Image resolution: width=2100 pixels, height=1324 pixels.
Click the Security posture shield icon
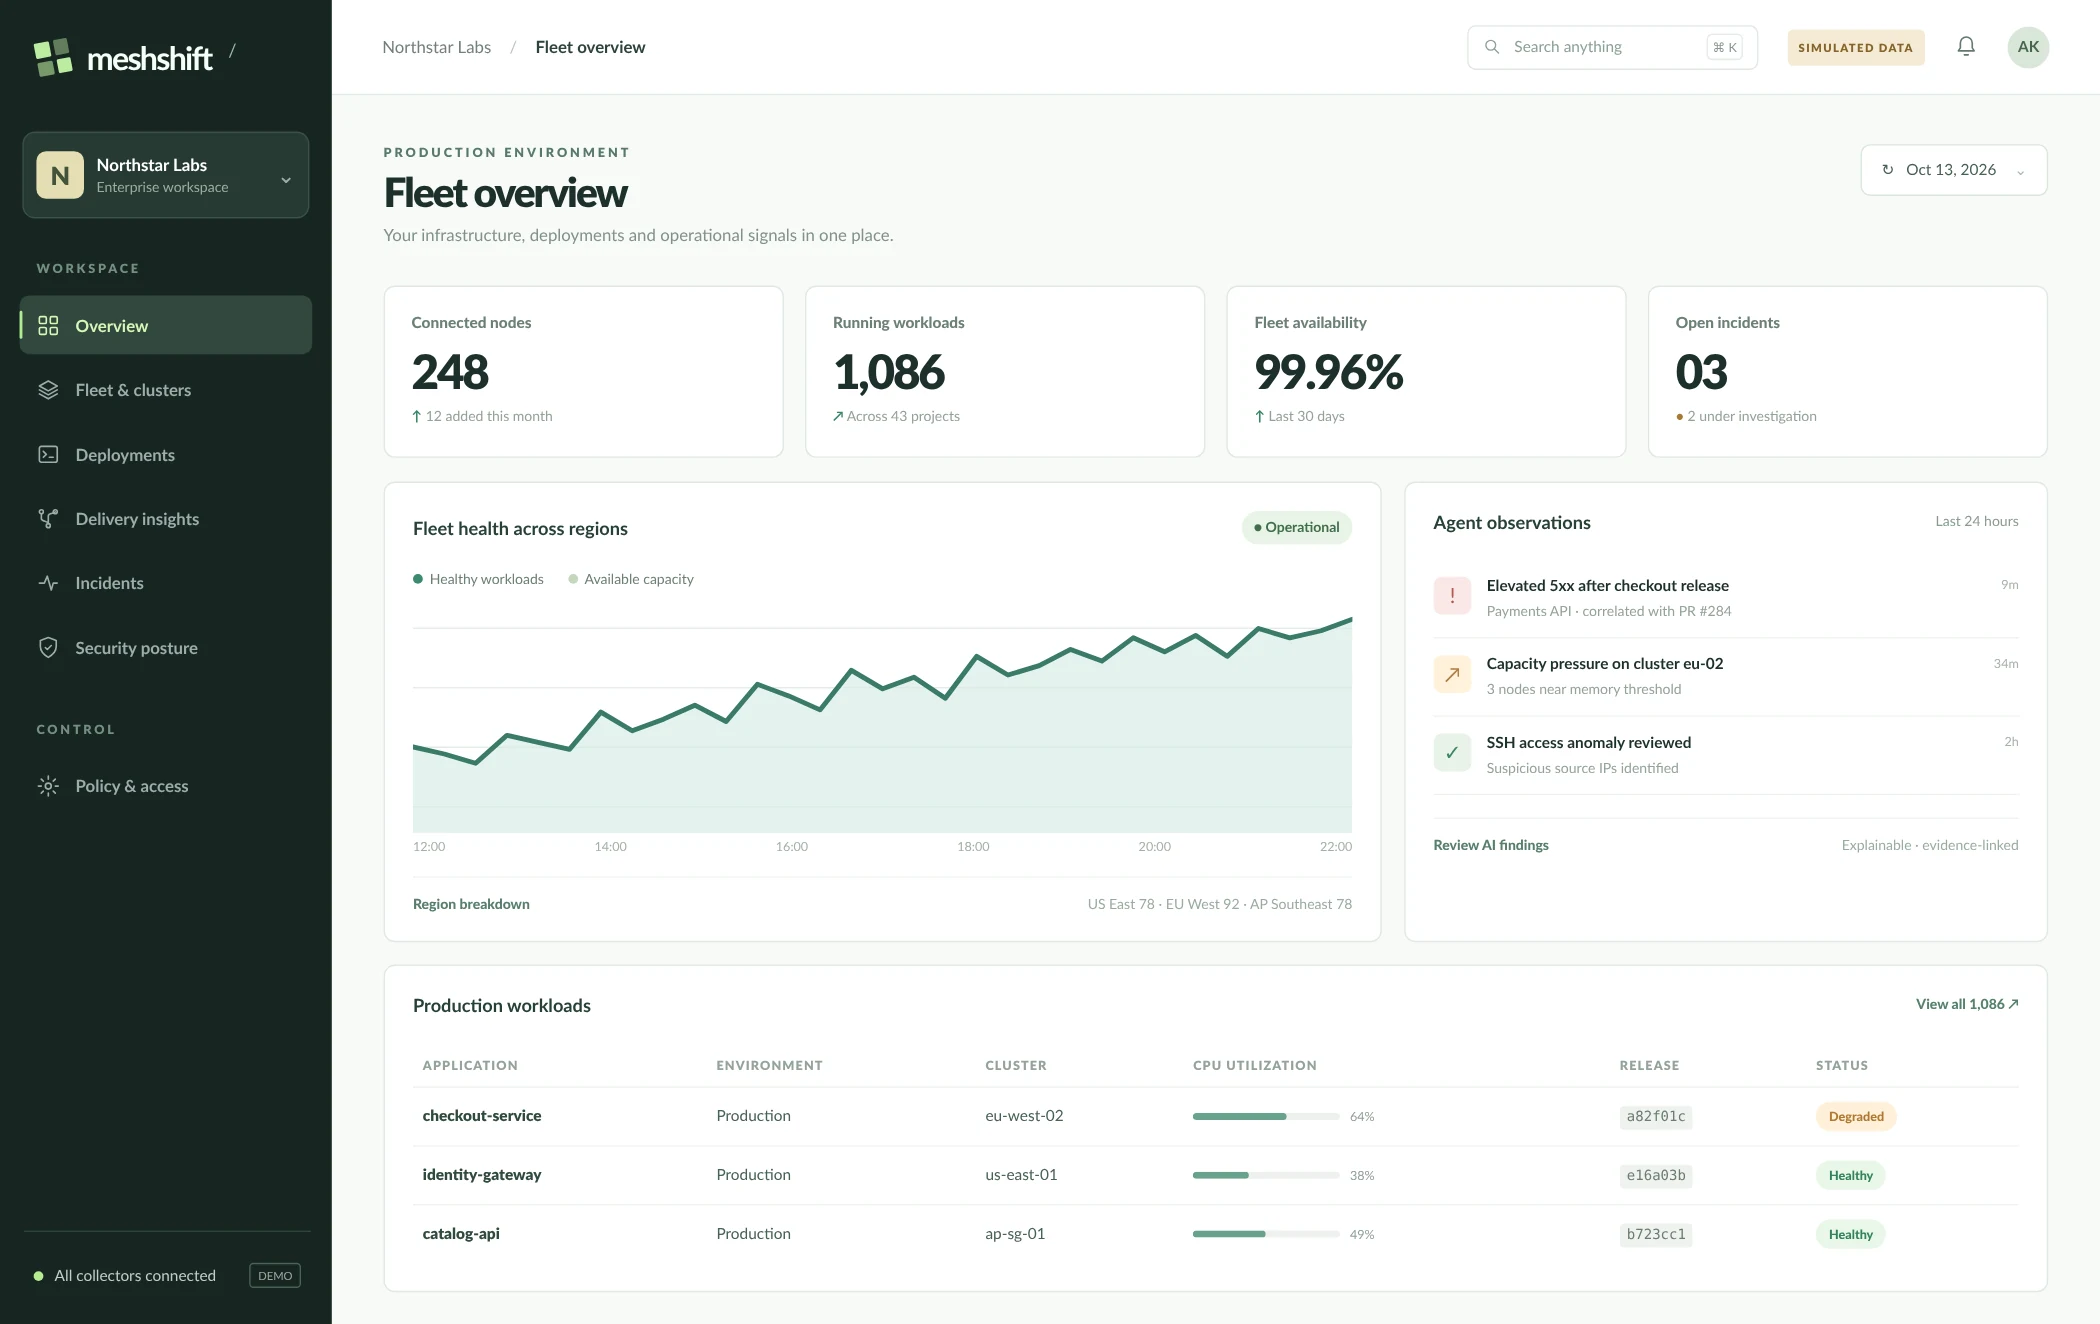coord(48,647)
